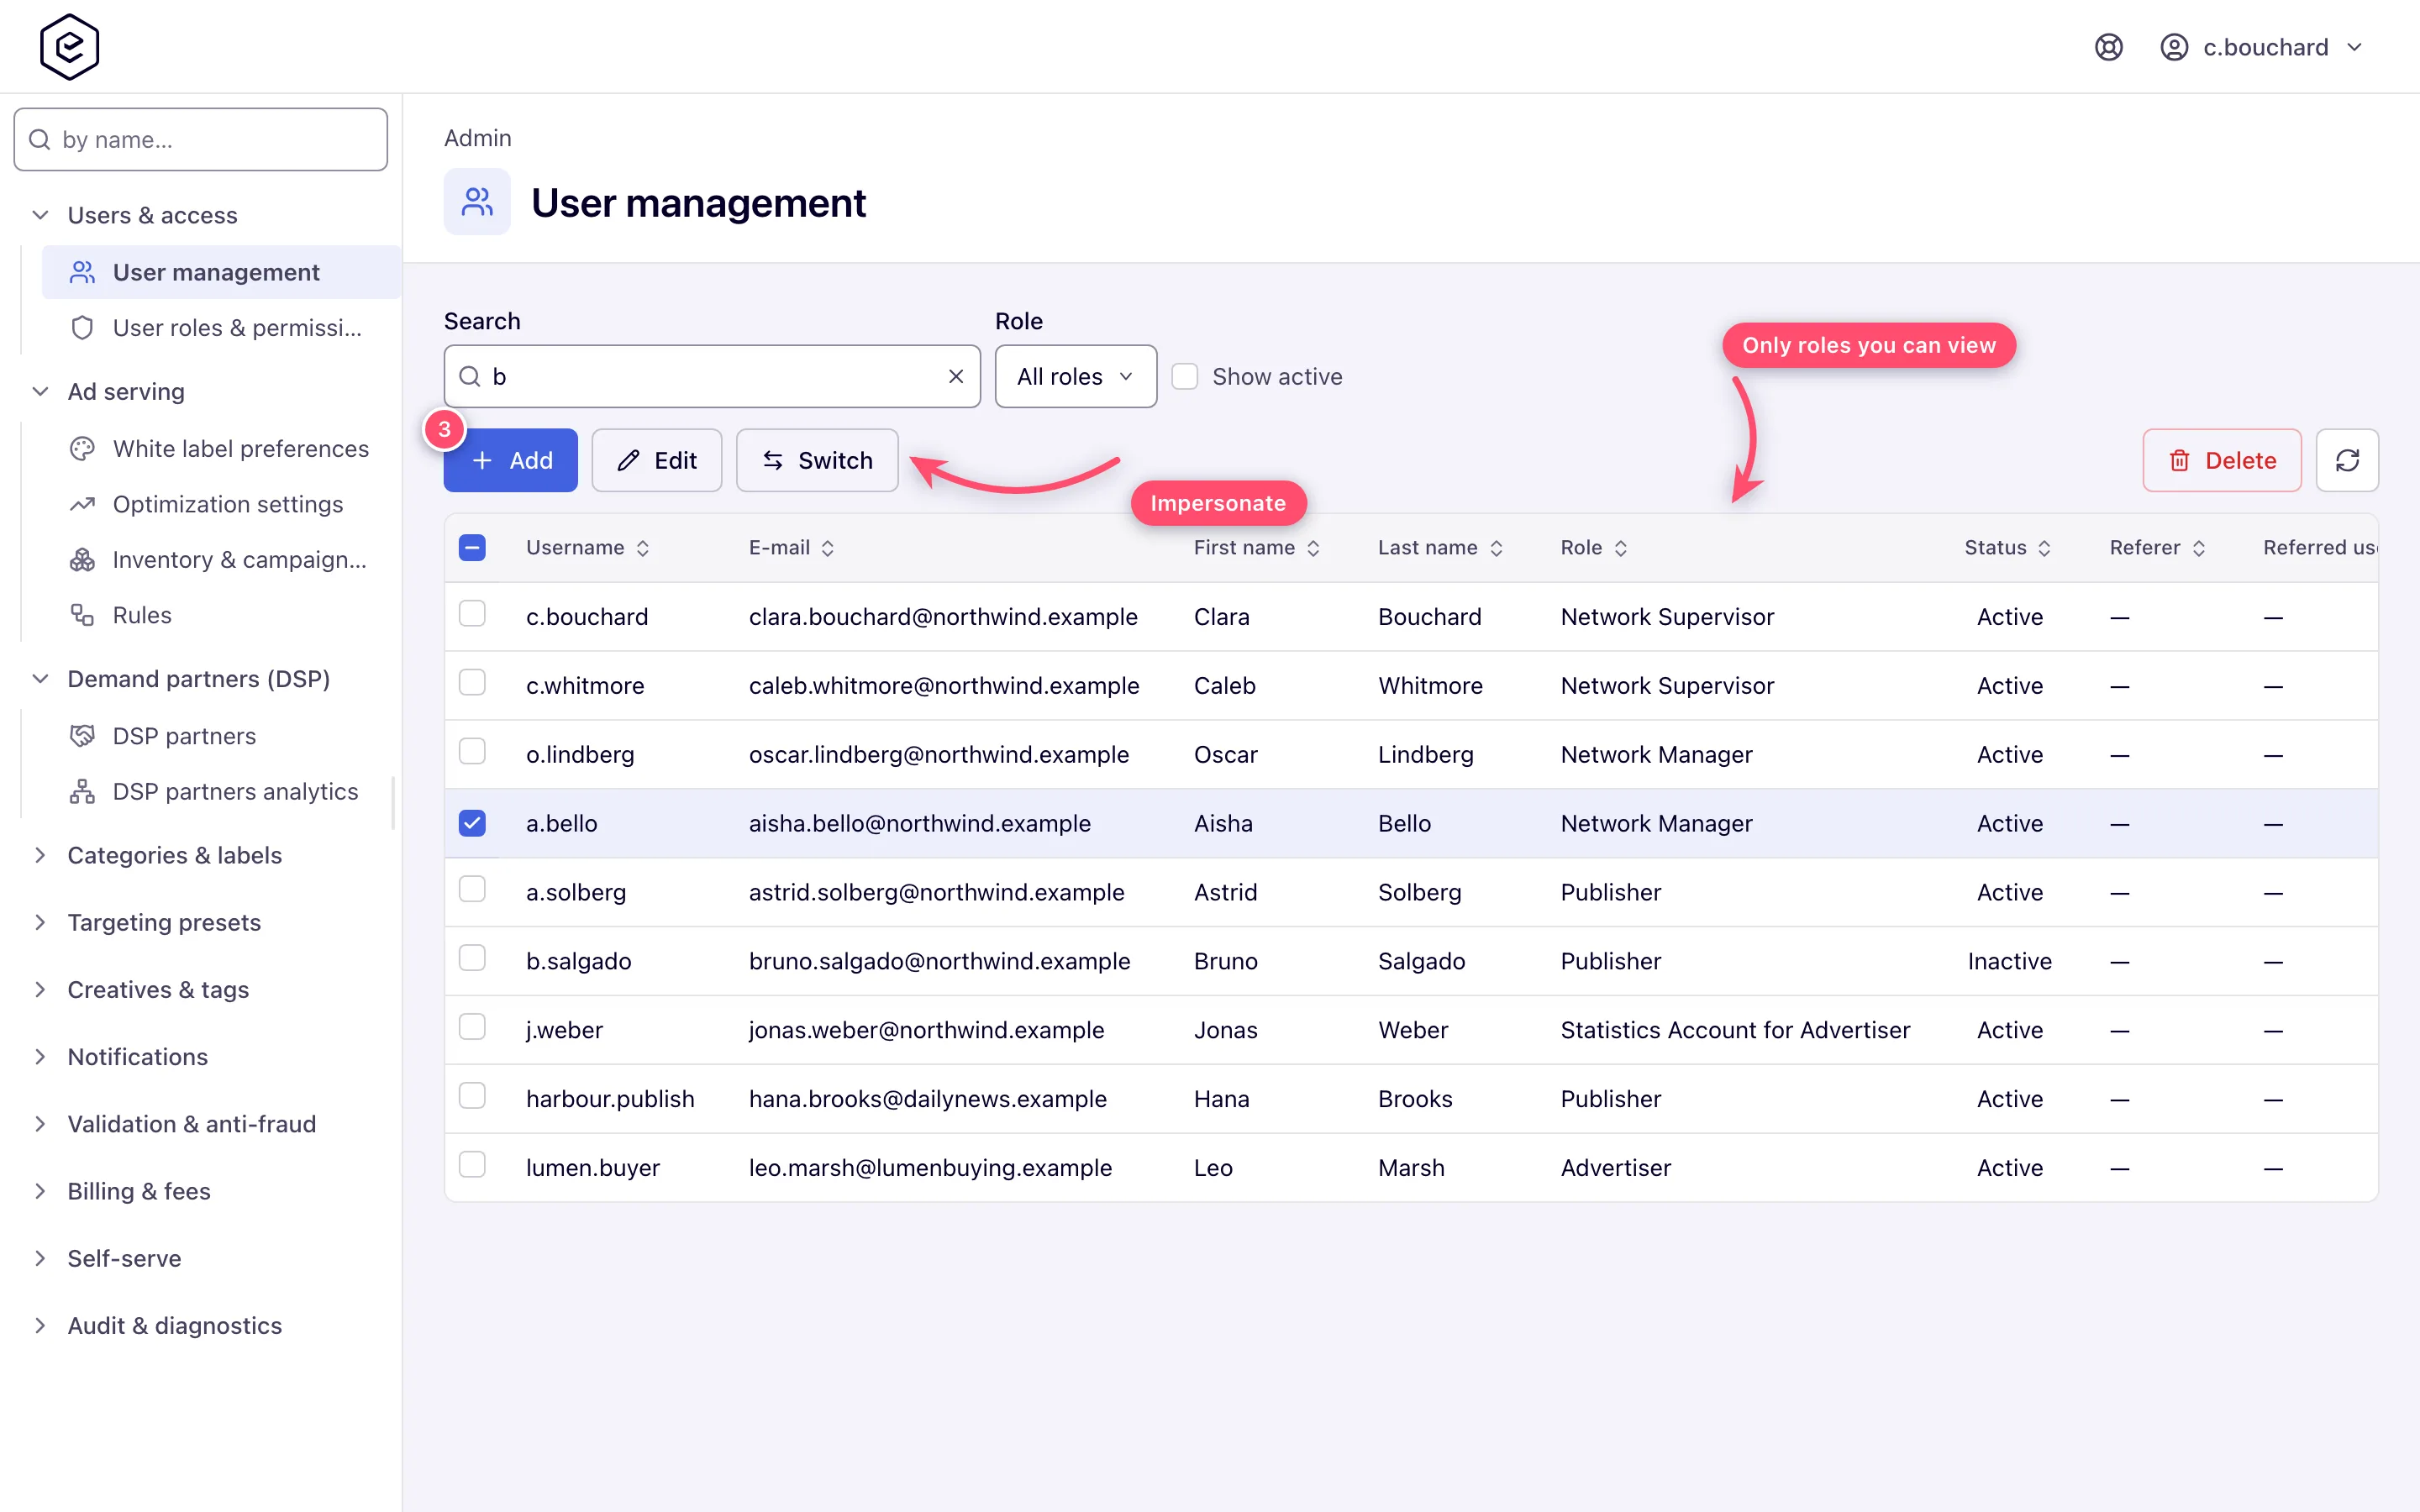
Task: Open White label preferences in sidebar
Action: click(x=221, y=449)
